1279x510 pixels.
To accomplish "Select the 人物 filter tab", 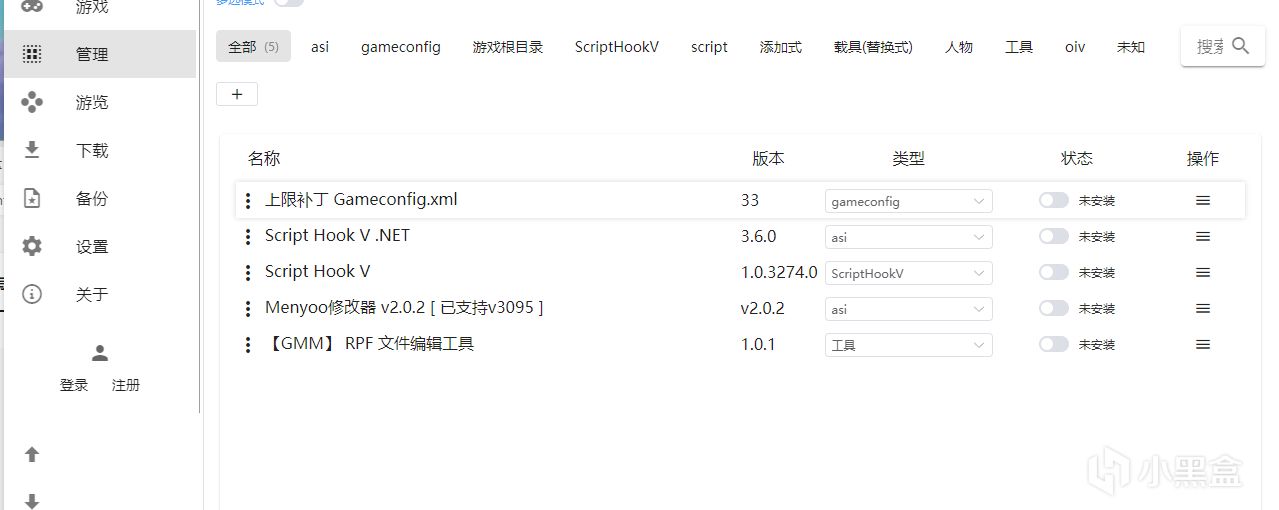I will [959, 46].
